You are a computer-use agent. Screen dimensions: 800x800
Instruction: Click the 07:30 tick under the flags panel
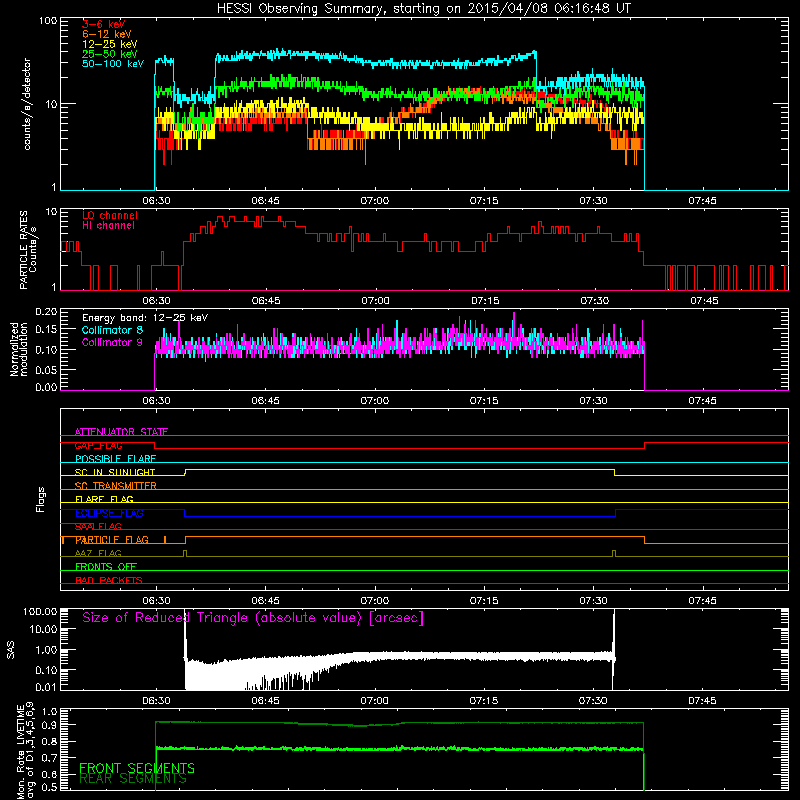click(593, 601)
